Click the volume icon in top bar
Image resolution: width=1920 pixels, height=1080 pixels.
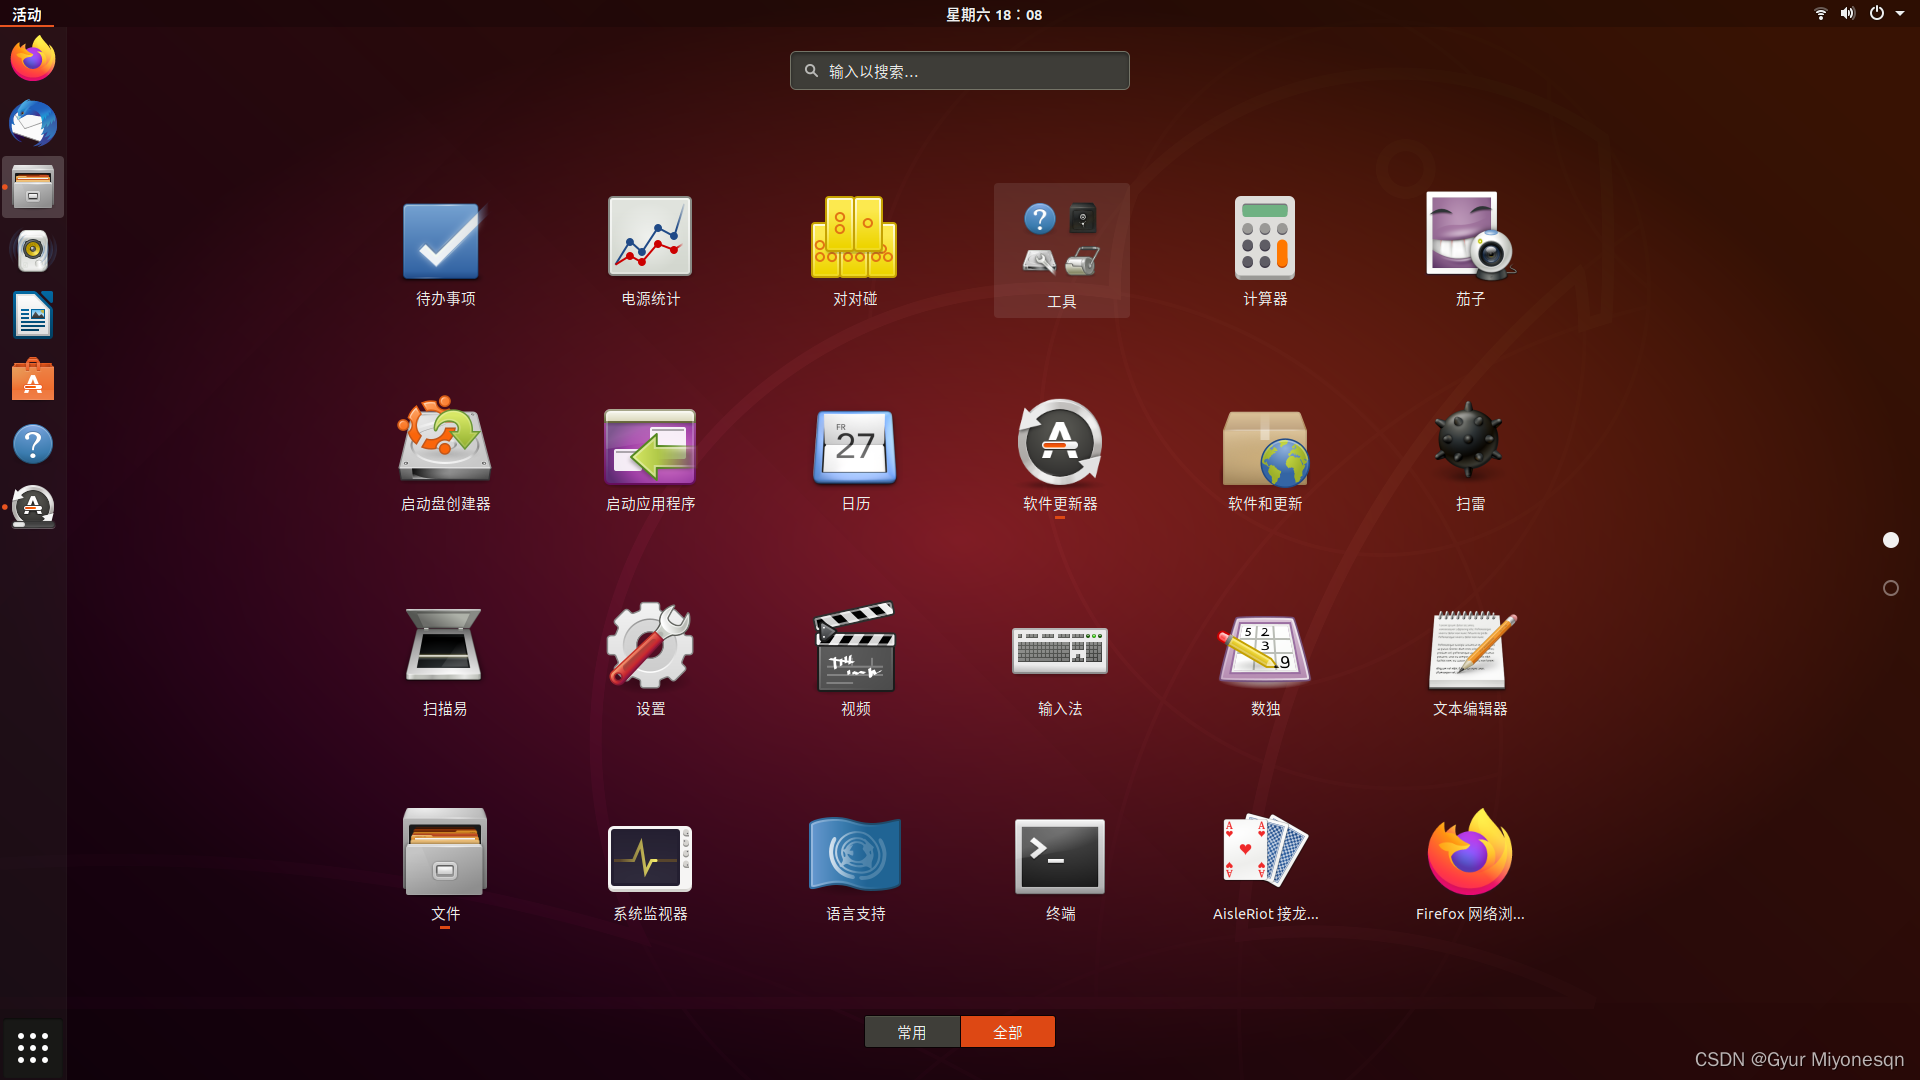pyautogui.click(x=1848, y=14)
